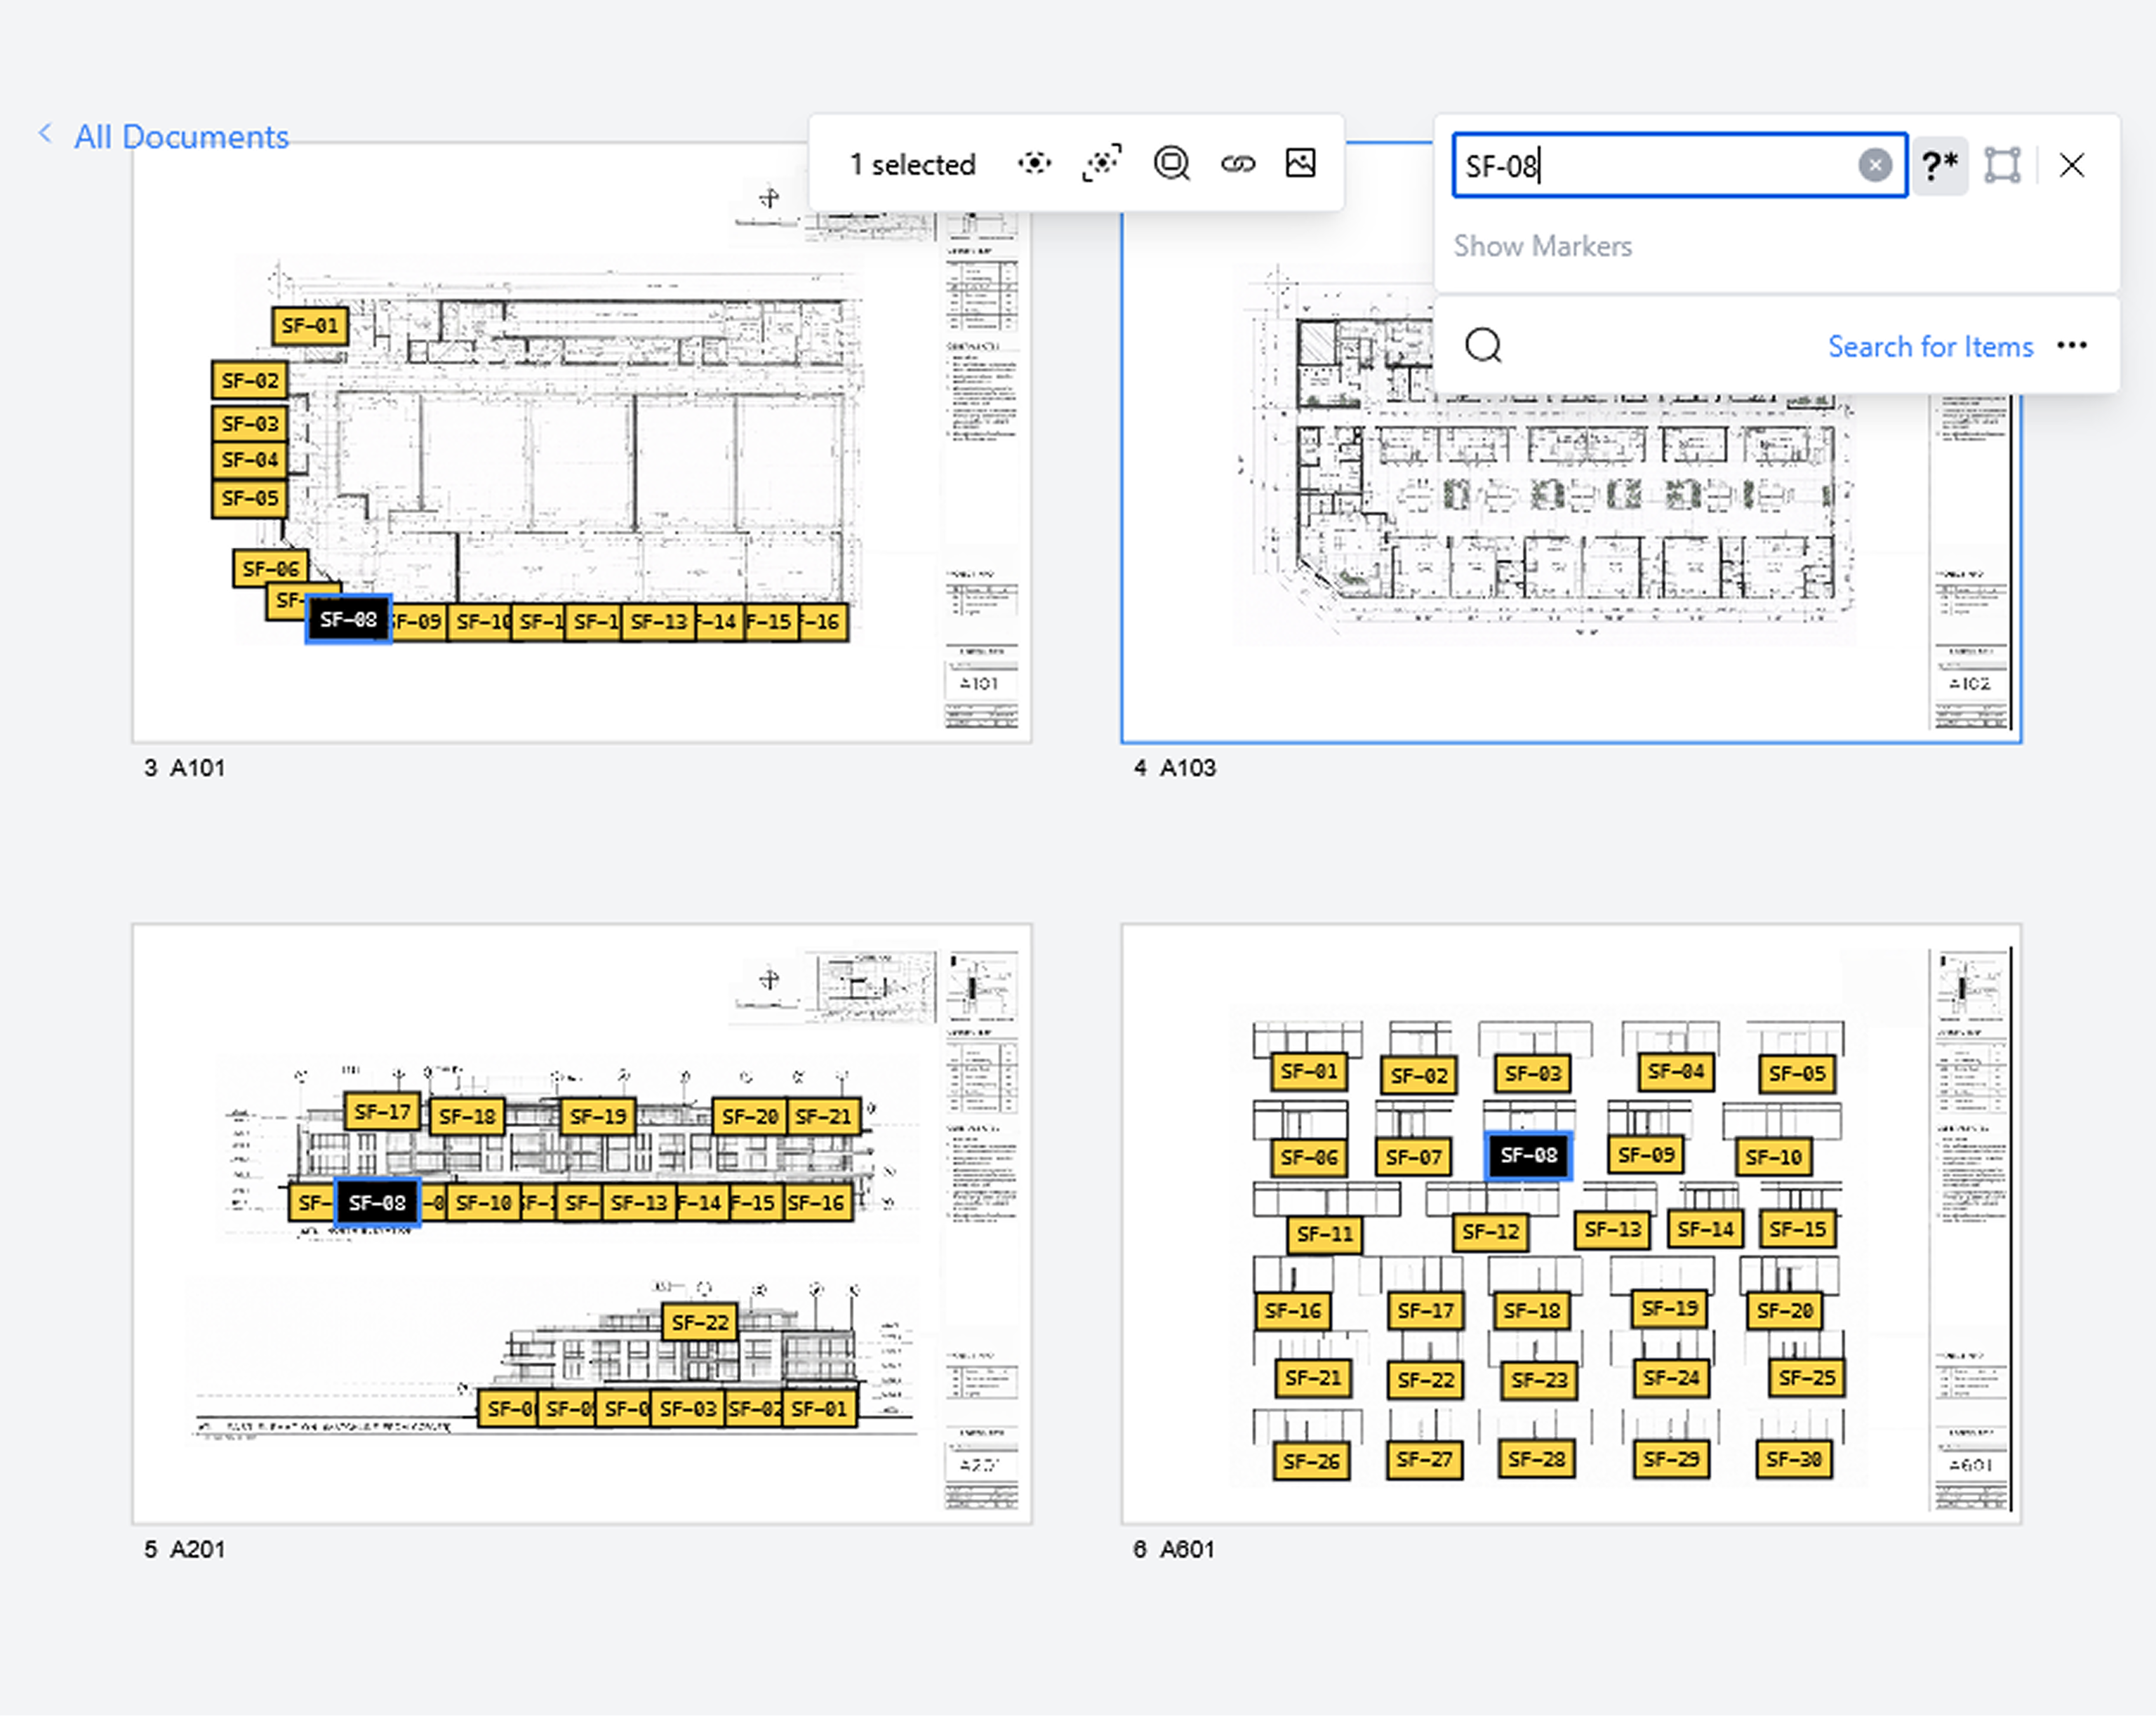Select SF-22 marker on sheet A201

[x=700, y=1322]
